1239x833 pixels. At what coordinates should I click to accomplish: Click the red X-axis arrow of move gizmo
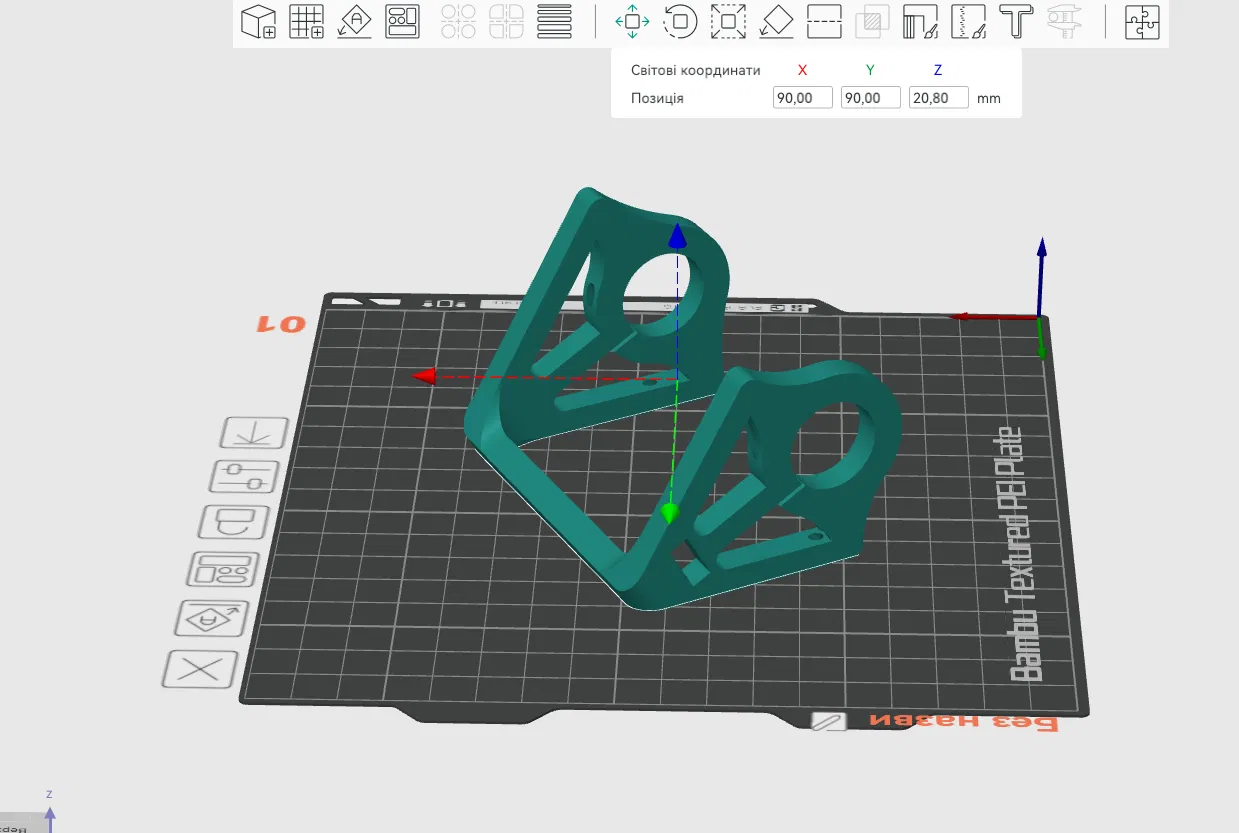[425, 376]
